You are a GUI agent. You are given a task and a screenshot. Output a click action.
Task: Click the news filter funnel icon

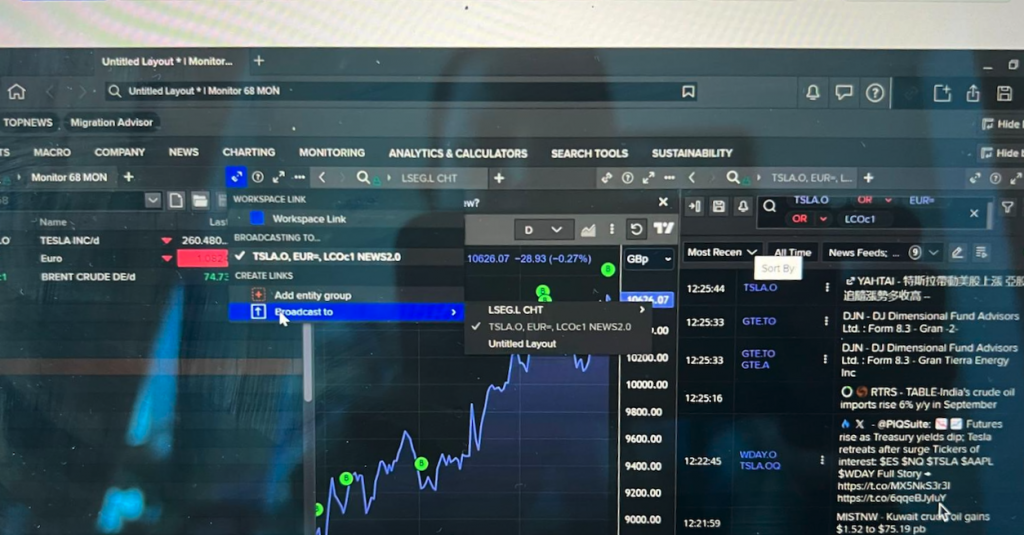1007,207
